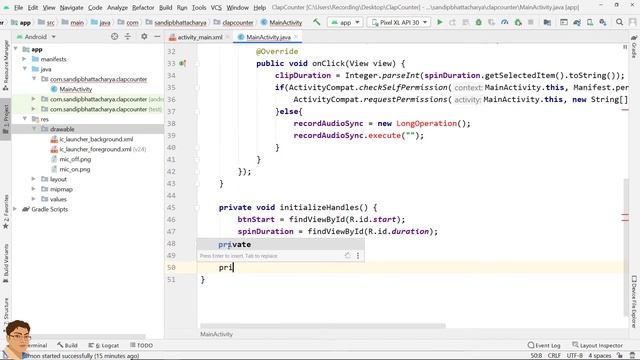Image resolution: width=640 pixels, height=360 pixels.
Task: Select MainActivity in the project tree
Action: pyautogui.click(x=76, y=89)
